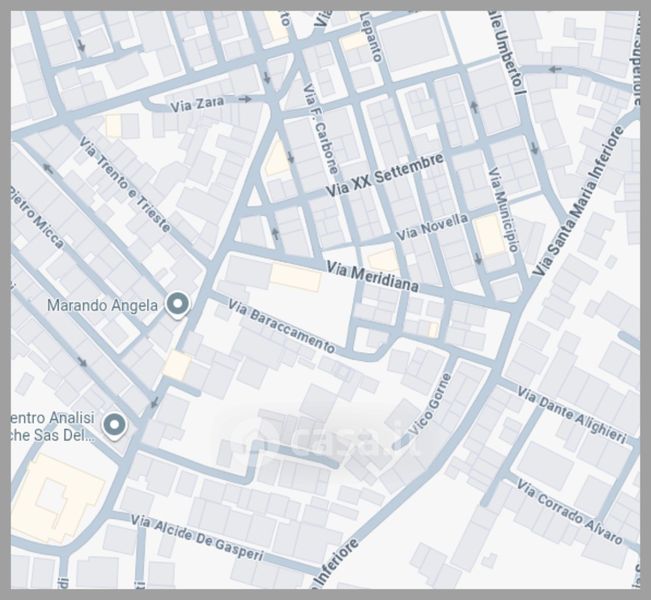This screenshot has height=600, width=651.
Task: Select the Via Corrado Alvaro label
Action: coord(568,512)
